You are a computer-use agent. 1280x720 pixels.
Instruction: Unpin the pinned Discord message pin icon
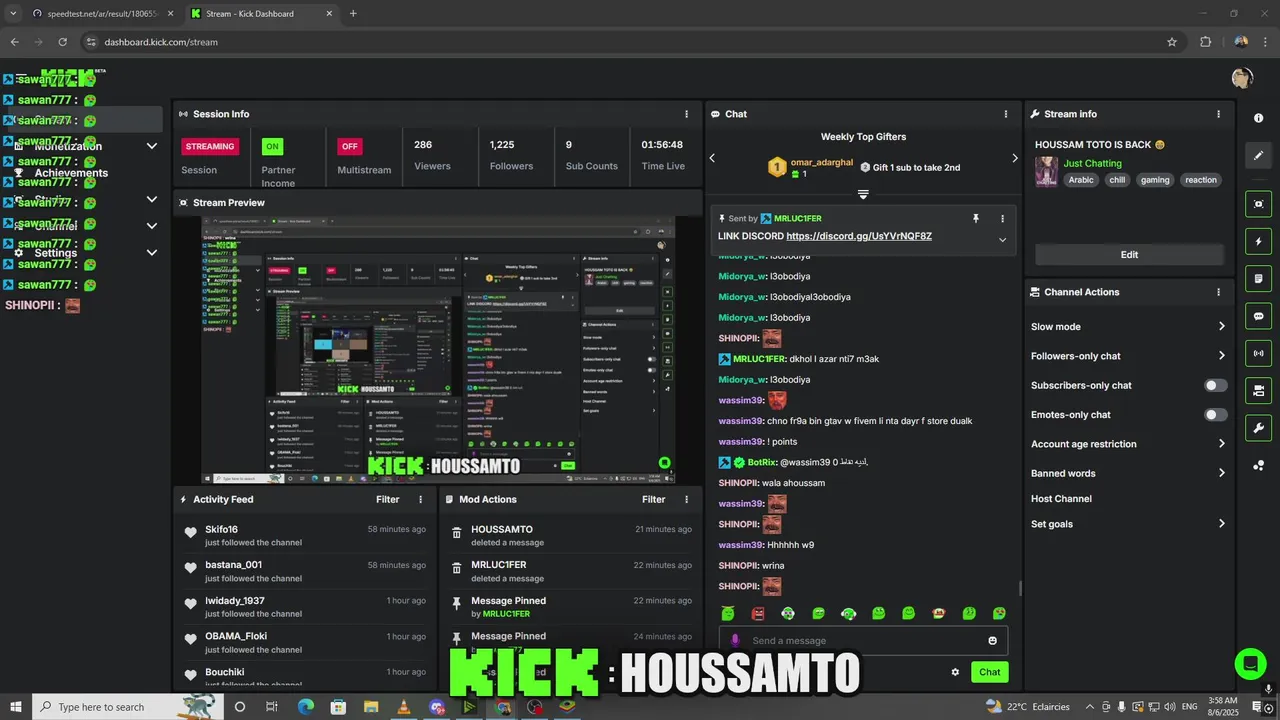976,218
